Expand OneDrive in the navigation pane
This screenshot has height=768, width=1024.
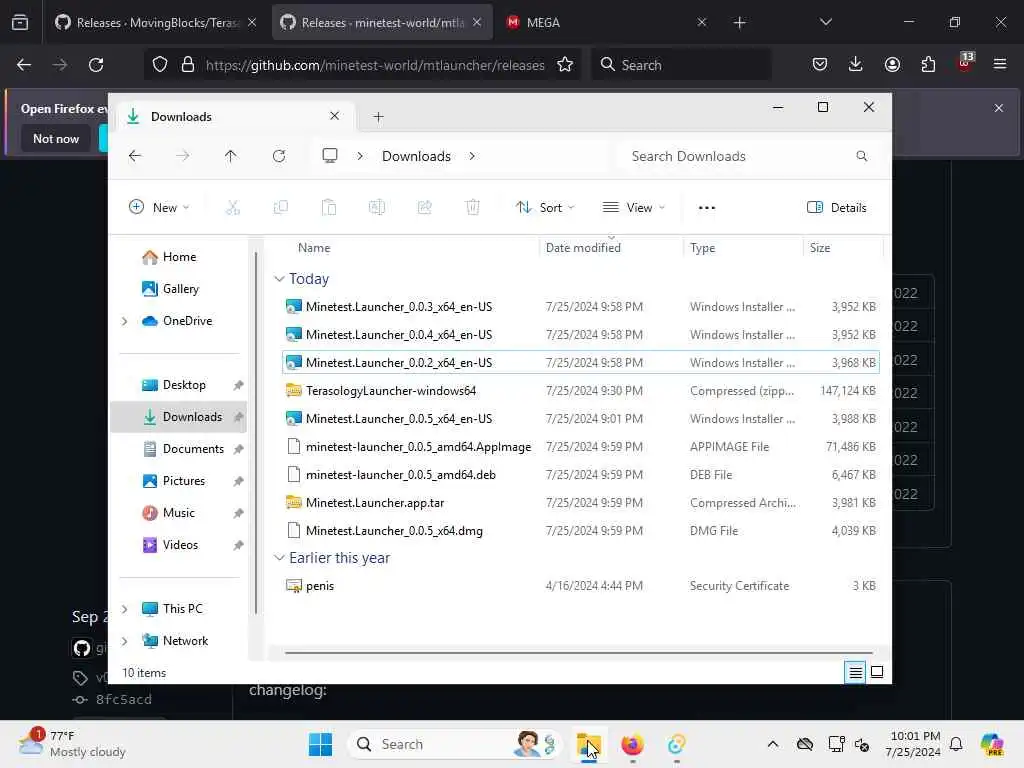pyautogui.click(x=124, y=321)
